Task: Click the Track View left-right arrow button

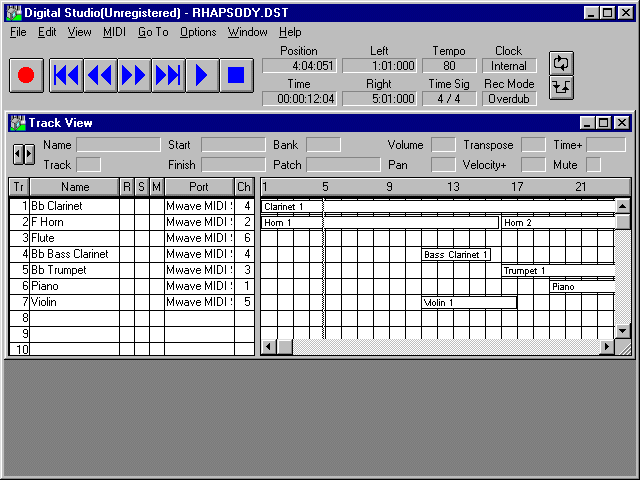Action: (x=24, y=154)
